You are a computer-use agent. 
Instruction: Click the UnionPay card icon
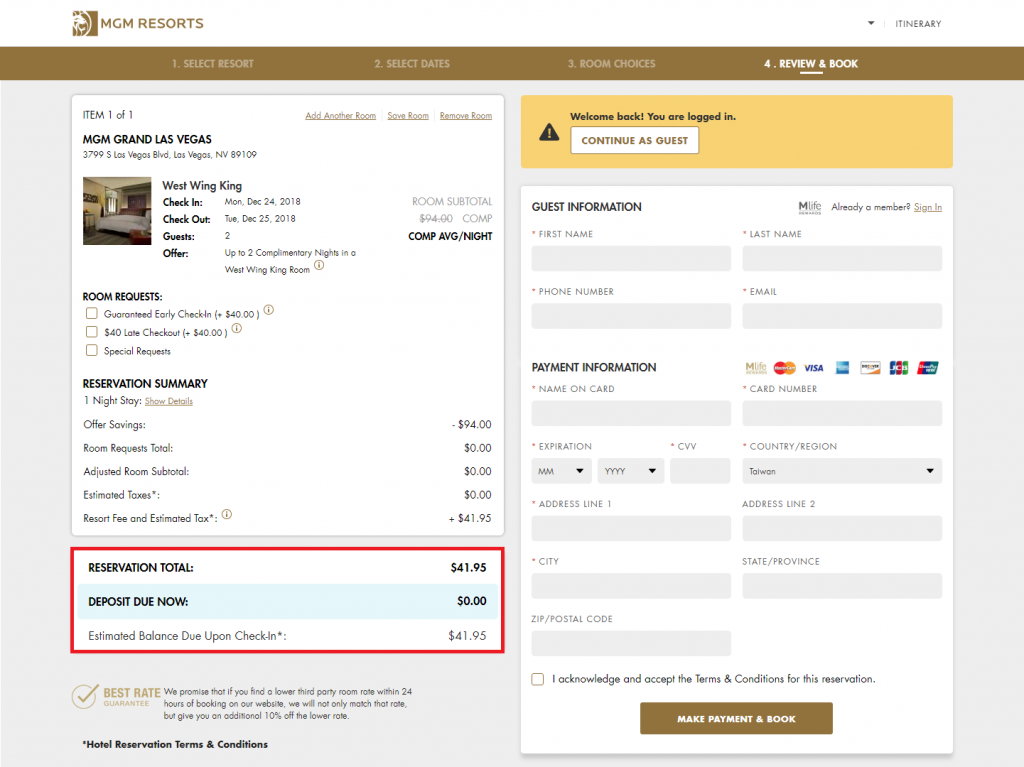(x=927, y=368)
